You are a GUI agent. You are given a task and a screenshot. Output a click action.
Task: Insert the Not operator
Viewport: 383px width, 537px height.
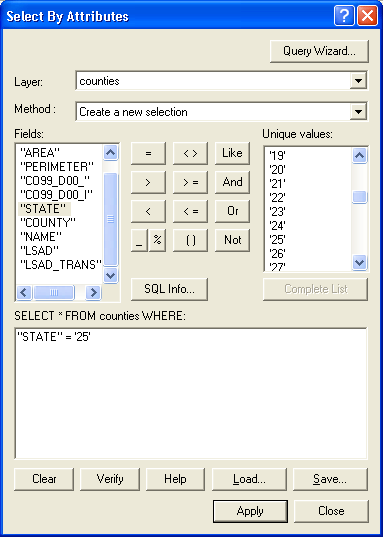click(x=232, y=240)
